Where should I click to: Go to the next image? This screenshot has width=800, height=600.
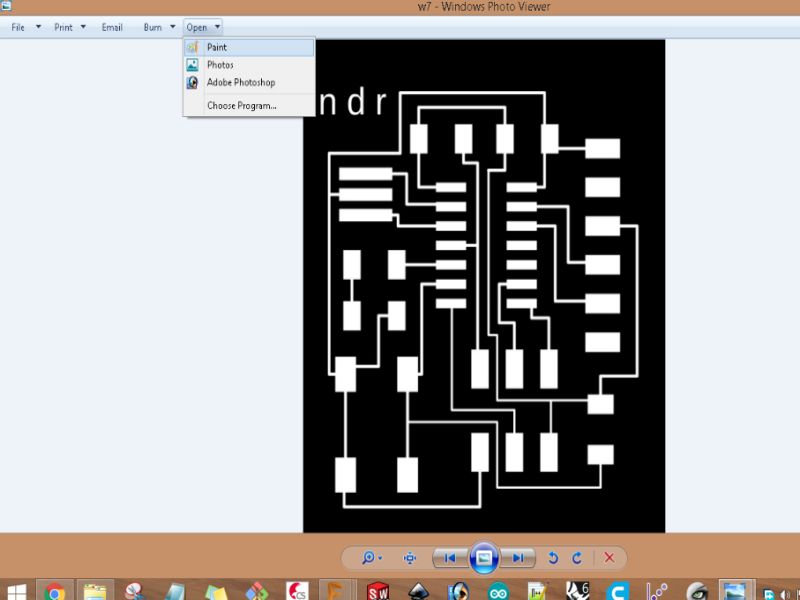point(518,558)
